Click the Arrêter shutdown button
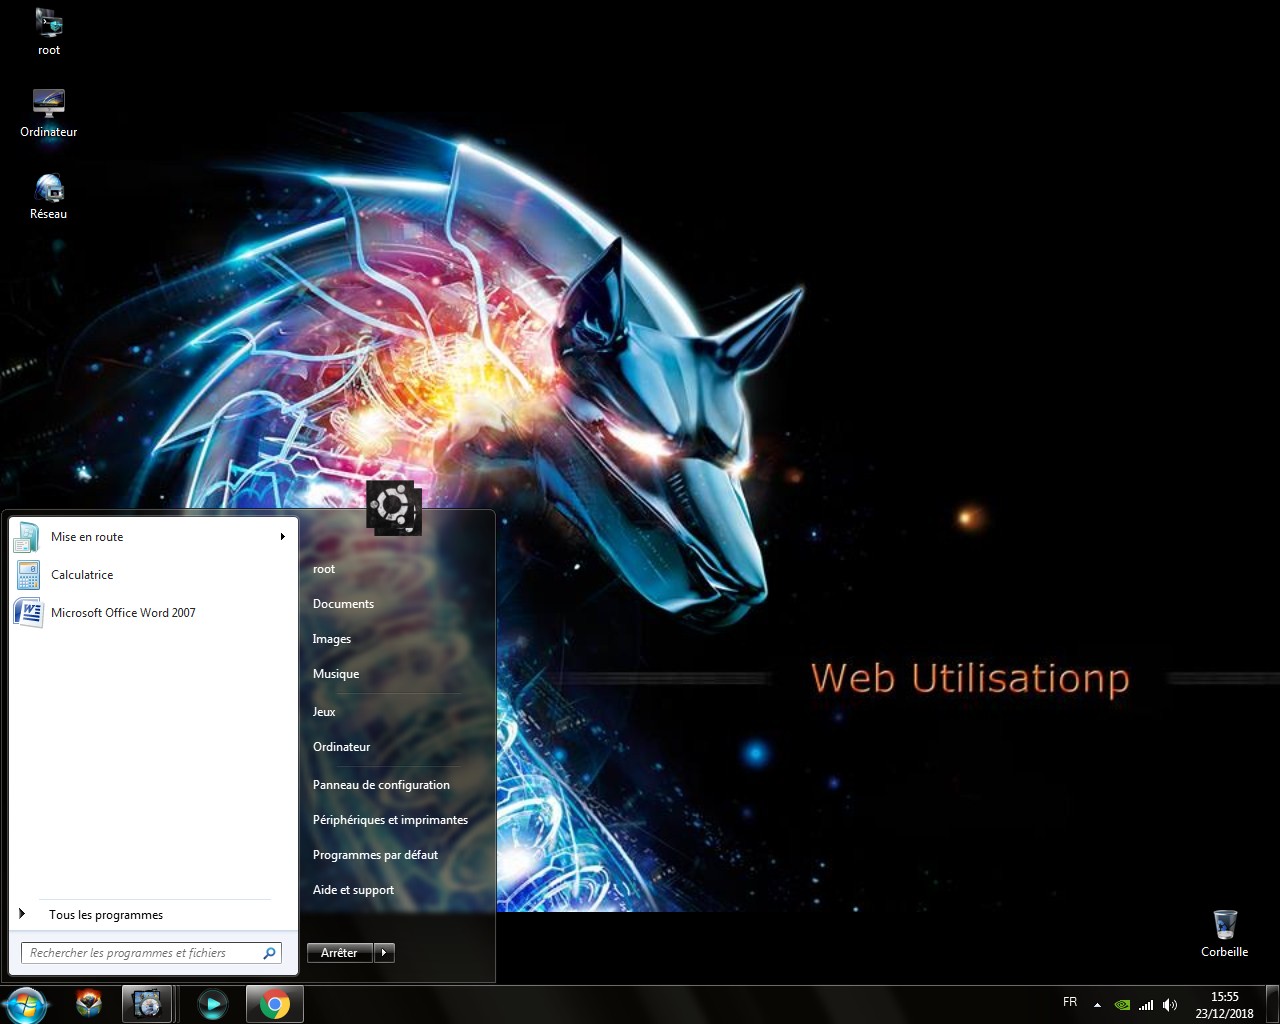 tap(340, 953)
